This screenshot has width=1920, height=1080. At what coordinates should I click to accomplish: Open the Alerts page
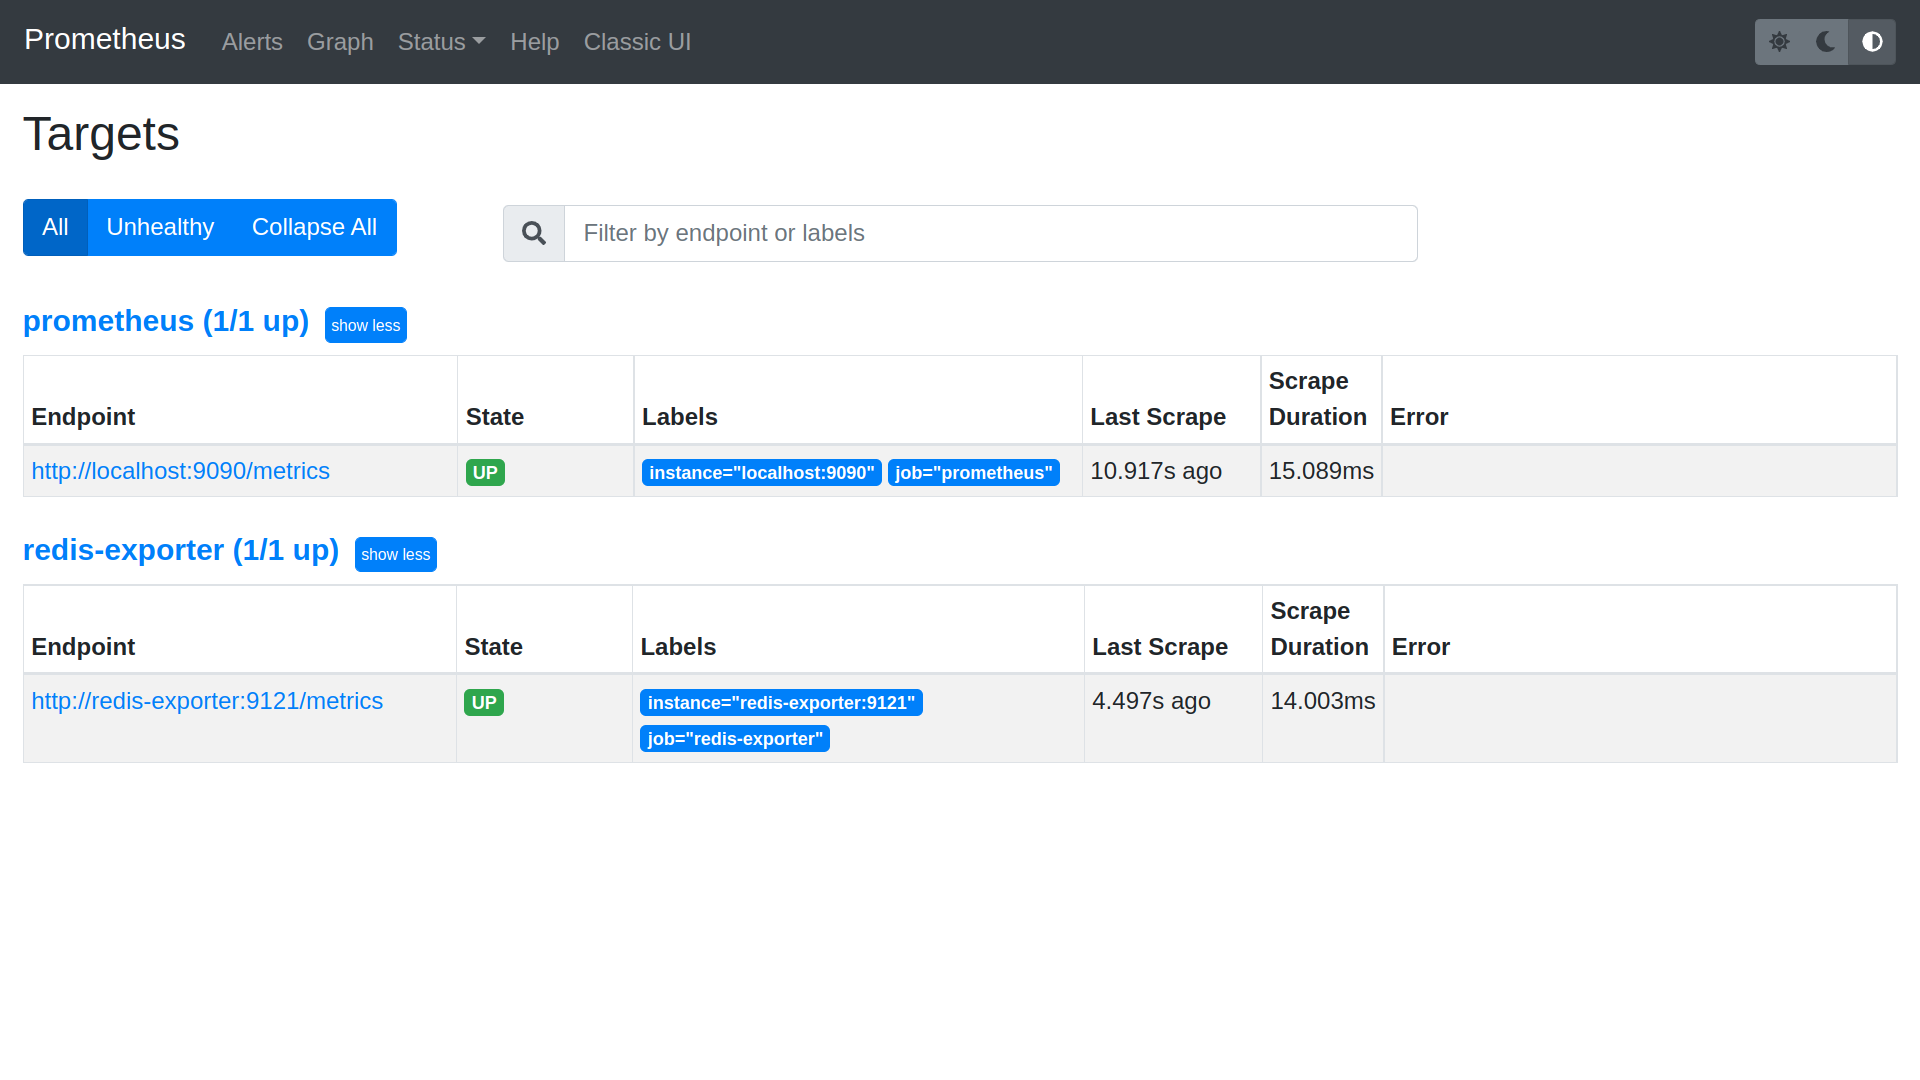pyautogui.click(x=252, y=42)
